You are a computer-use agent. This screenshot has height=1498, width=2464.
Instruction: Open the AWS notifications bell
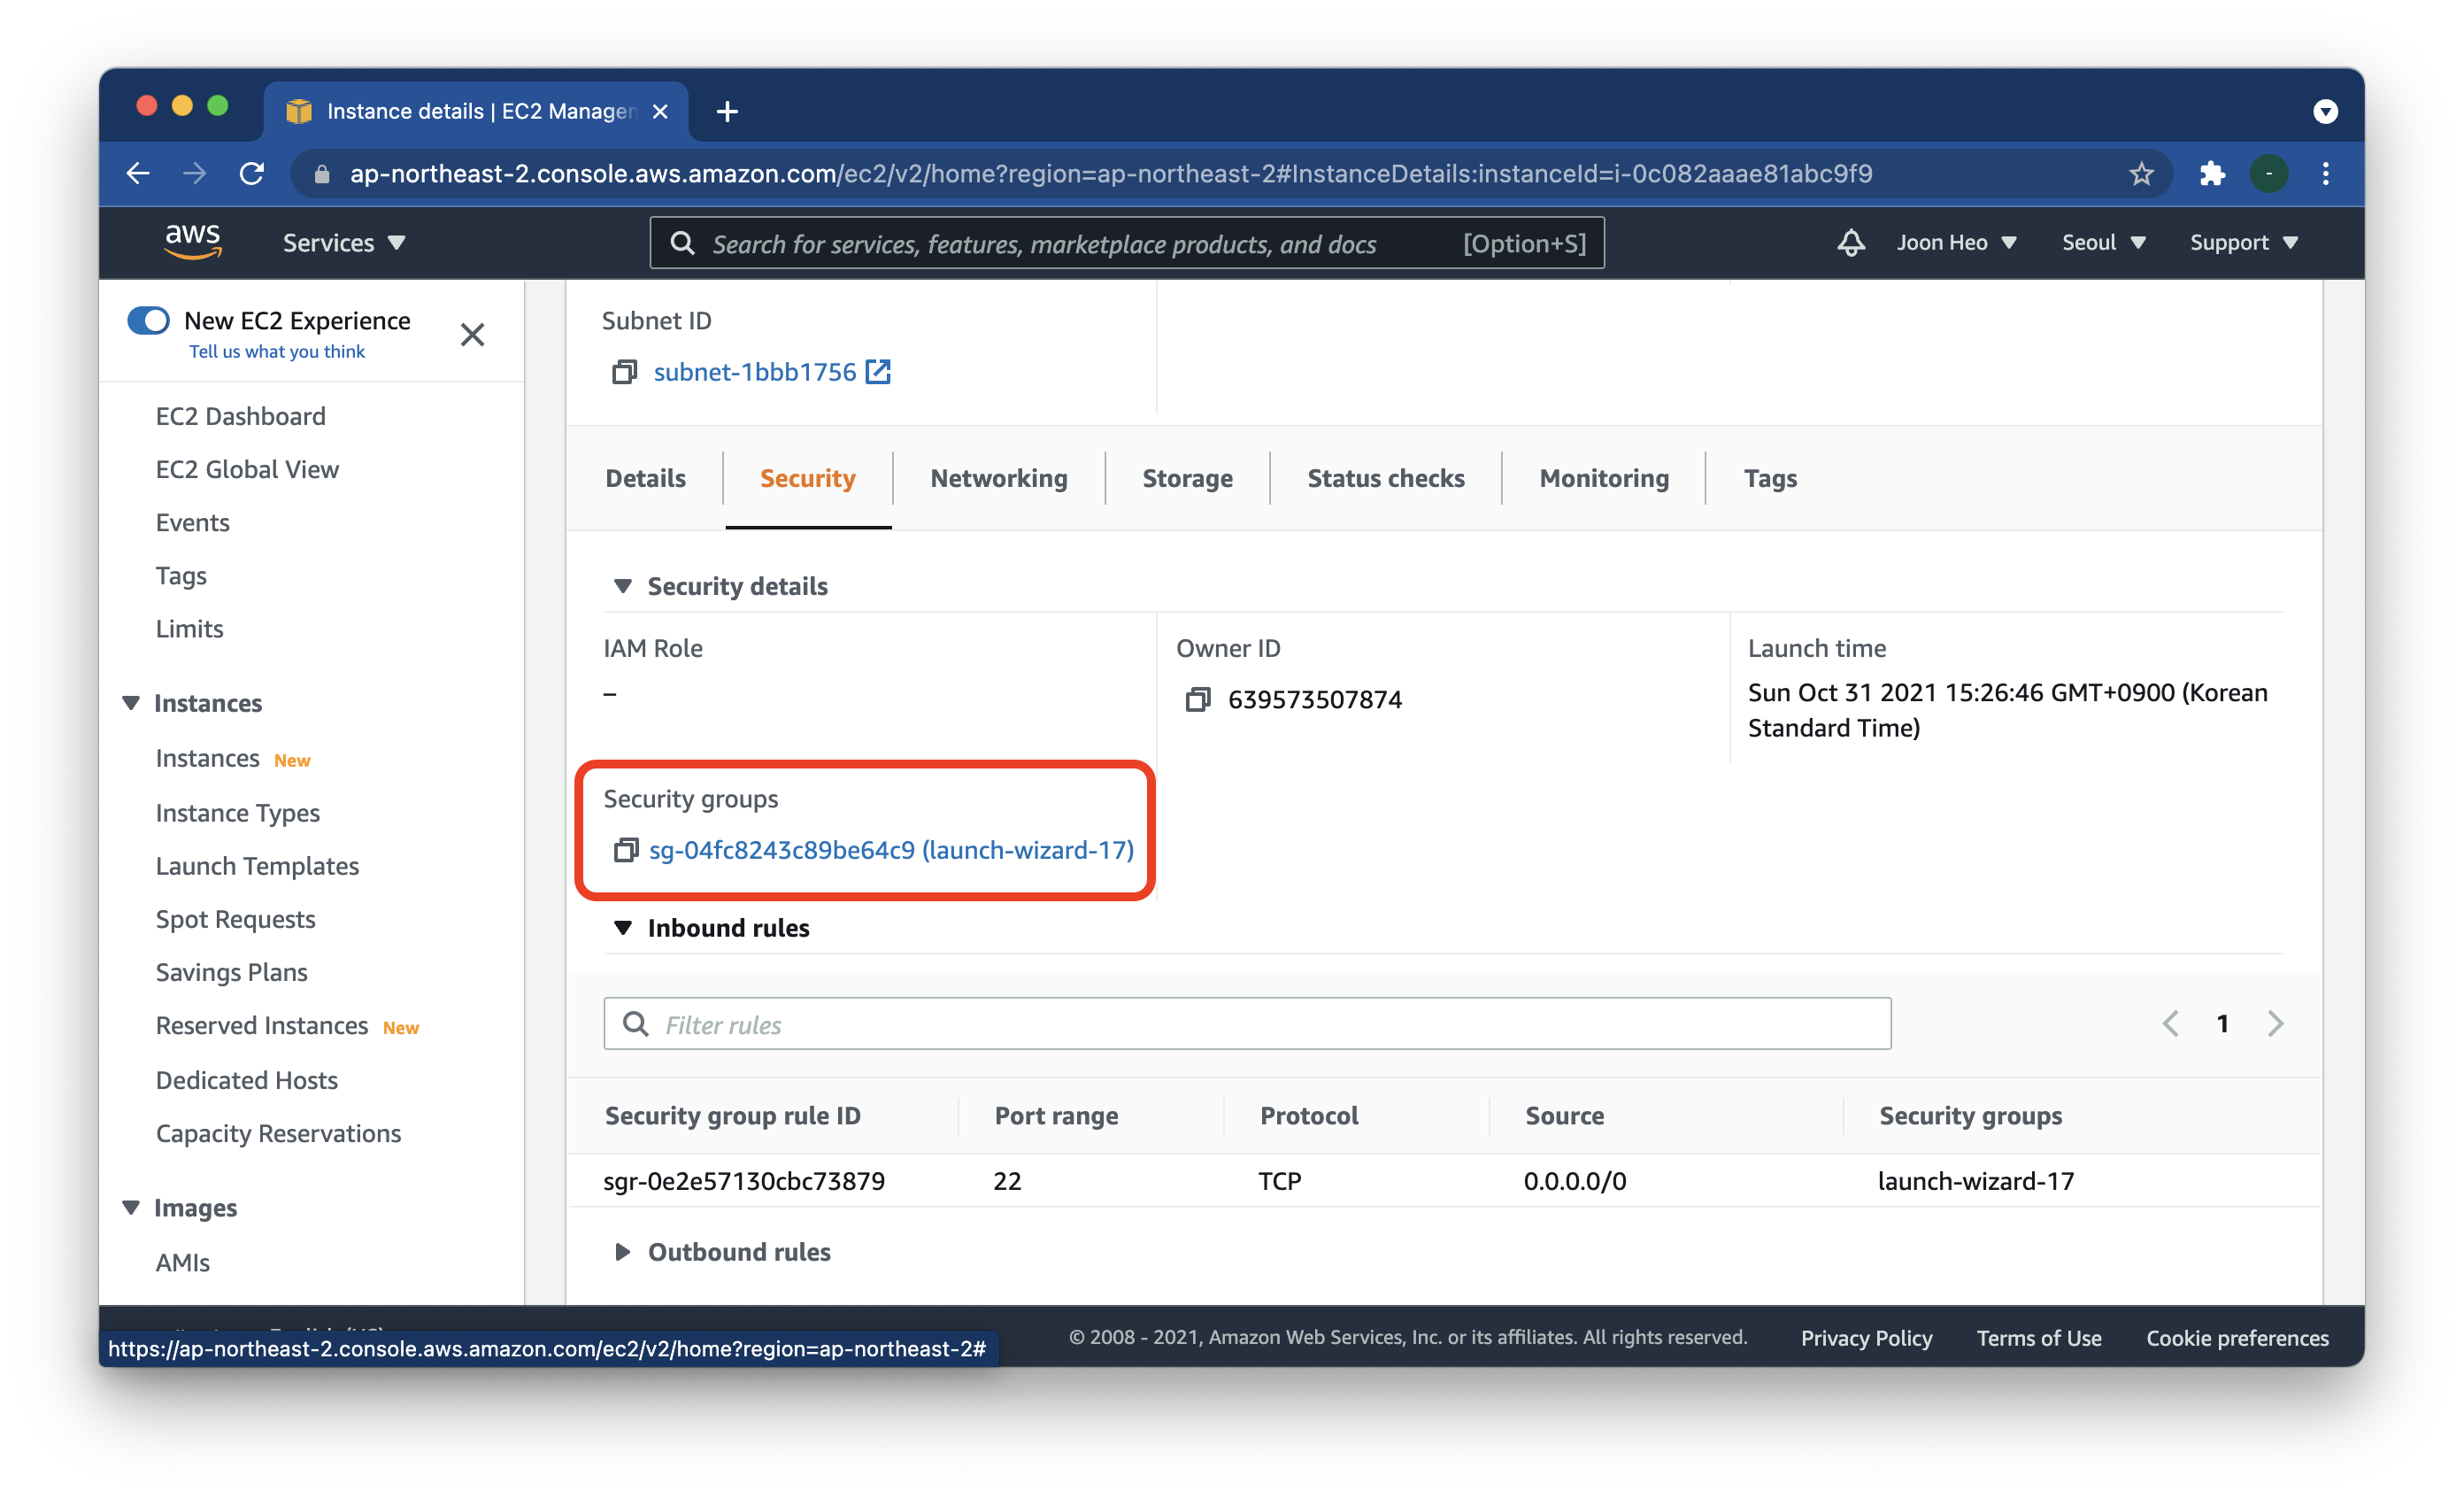pyautogui.click(x=1850, y=243)
